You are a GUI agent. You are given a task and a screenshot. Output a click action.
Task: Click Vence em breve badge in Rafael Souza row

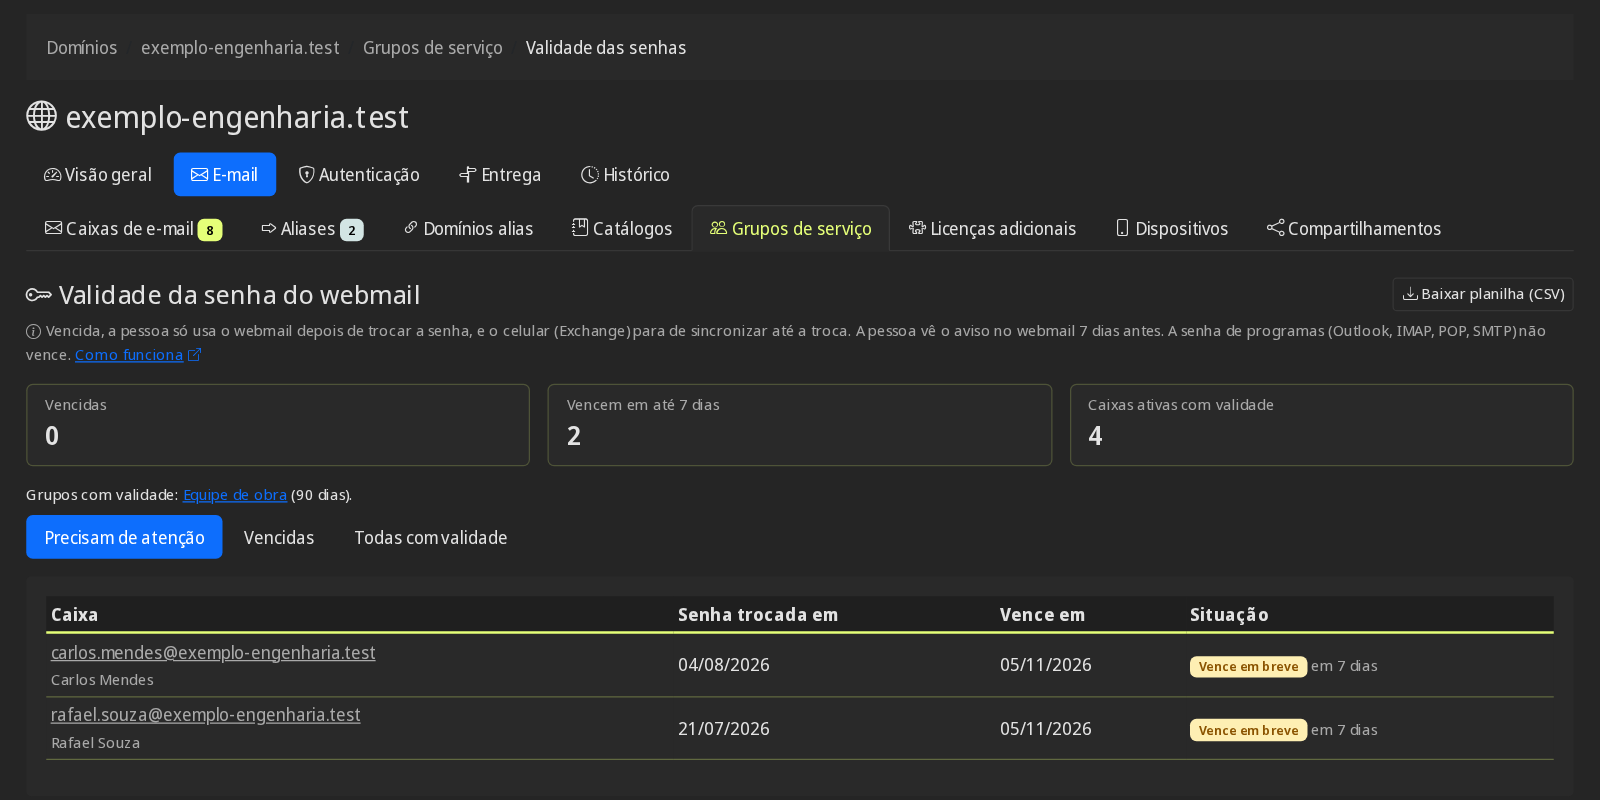[x=1248, y=731]
